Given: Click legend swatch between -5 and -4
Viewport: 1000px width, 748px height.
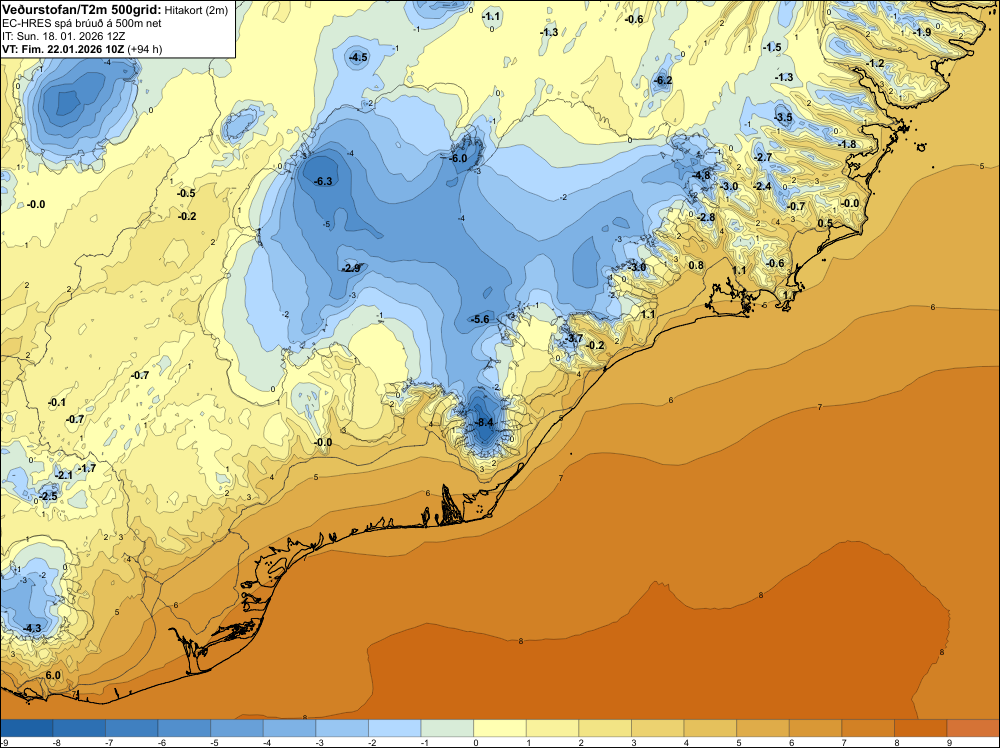Looking at the screenshot, I should click(x=237, y=728).
